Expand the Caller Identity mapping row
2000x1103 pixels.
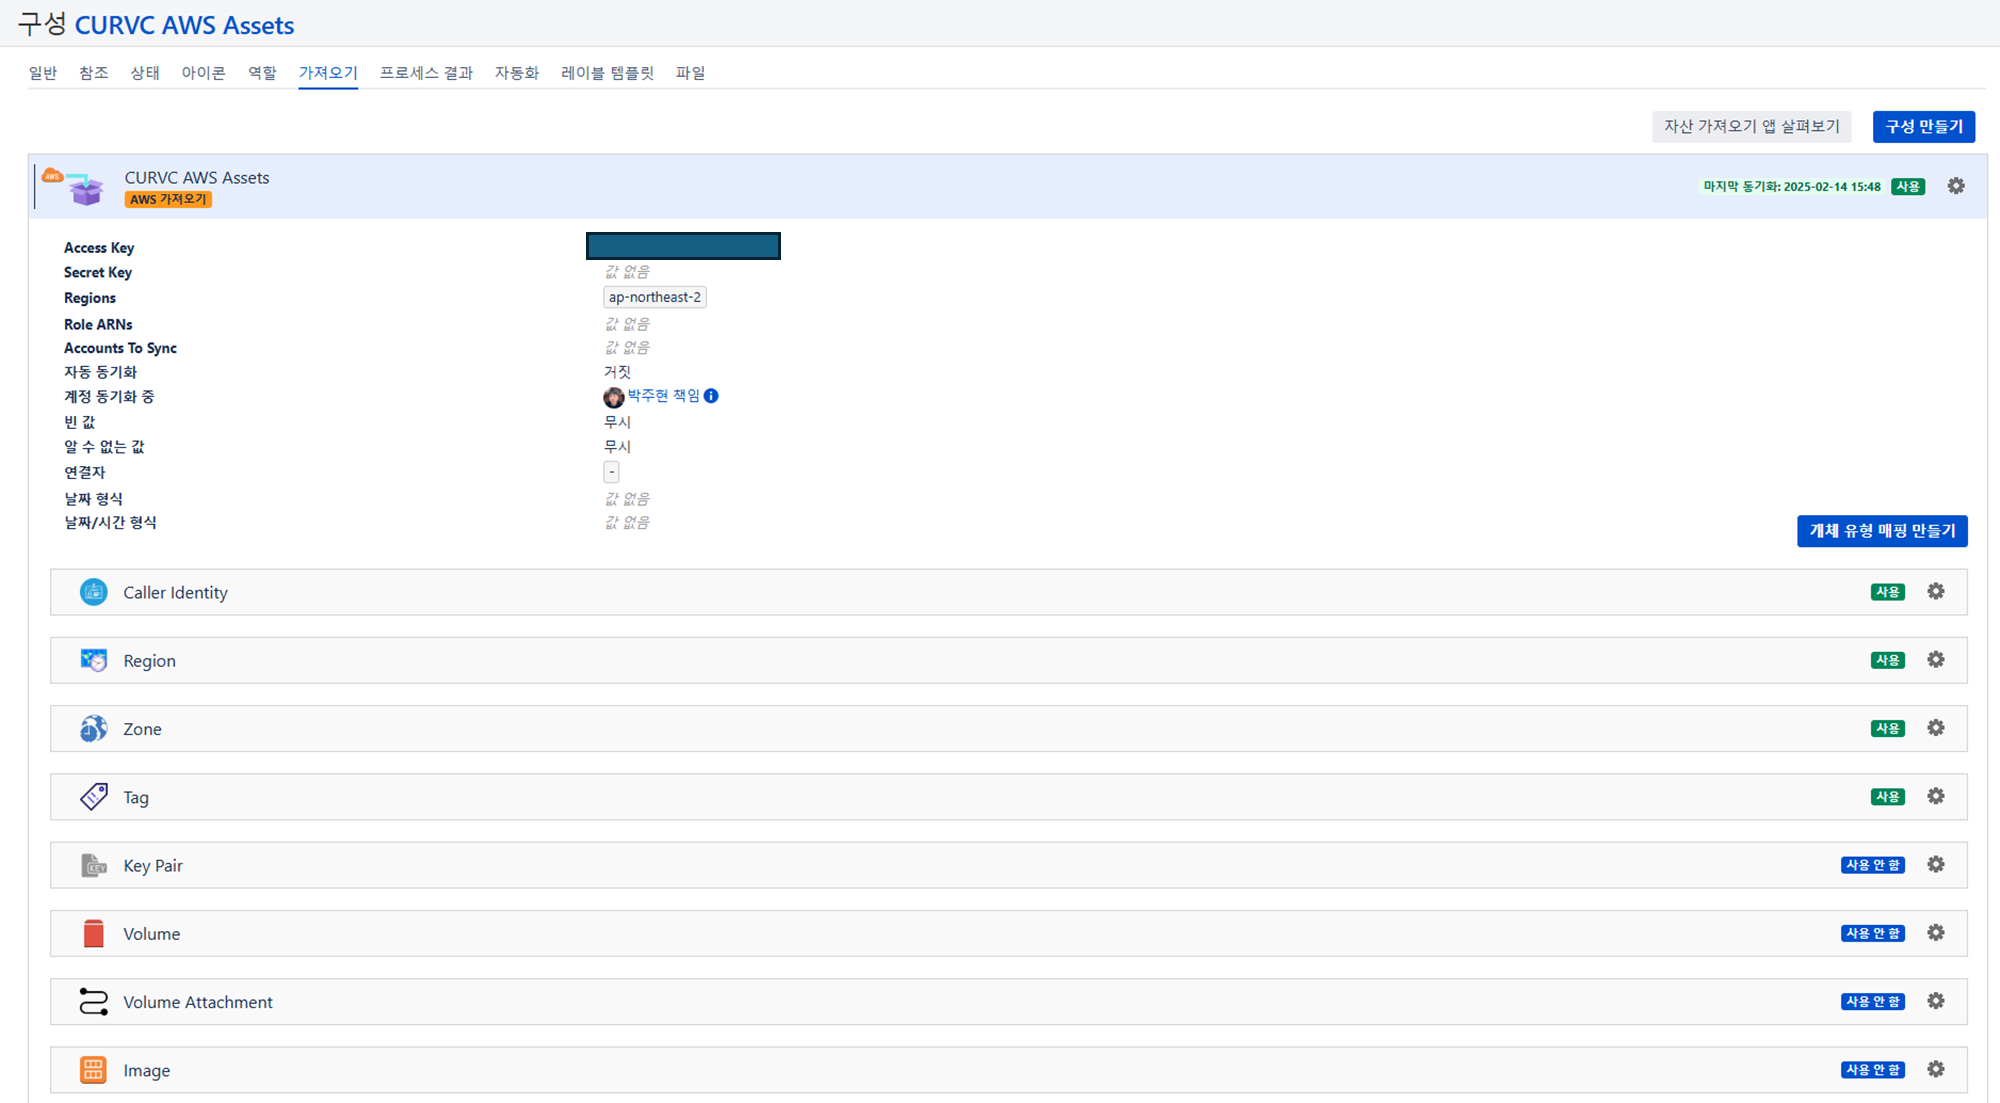point(1008,592)
